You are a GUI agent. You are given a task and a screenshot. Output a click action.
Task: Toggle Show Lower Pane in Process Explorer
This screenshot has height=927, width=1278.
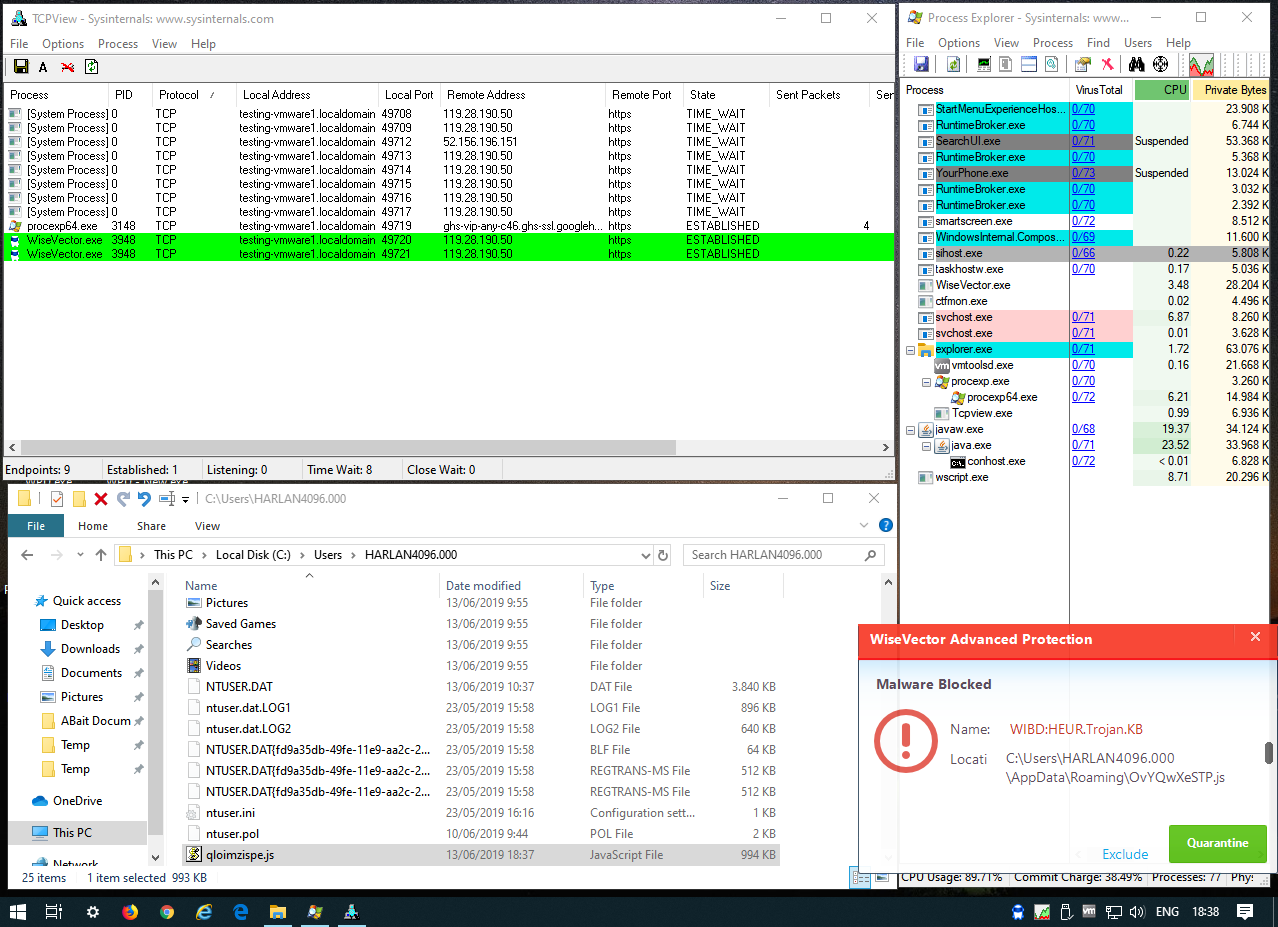click(x=1028, y=65)
